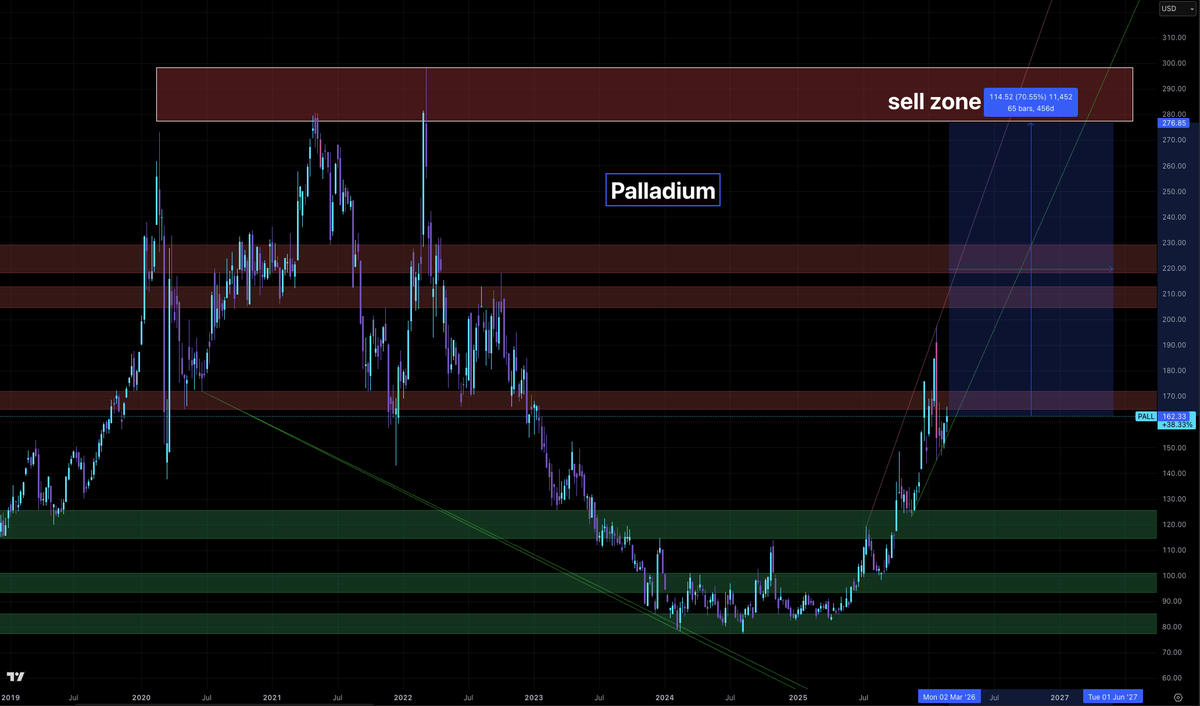Click the 114.52 (70.55%) measurement label
The height and width of the screenshot is (706, 1200).
(1030, 101)
